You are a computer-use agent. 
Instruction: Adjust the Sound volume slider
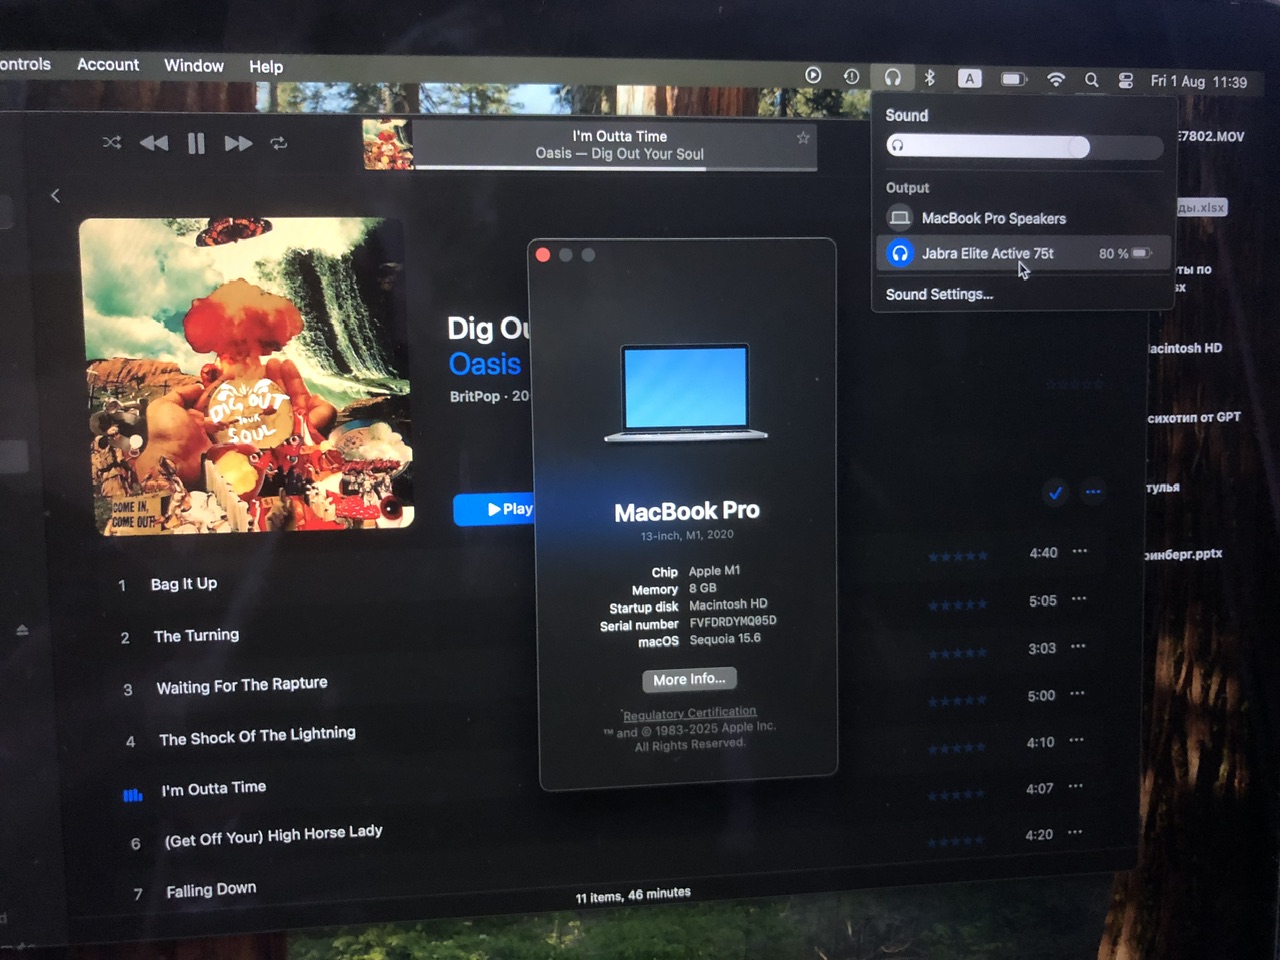pyautogui.click(x=1076, y=147)
